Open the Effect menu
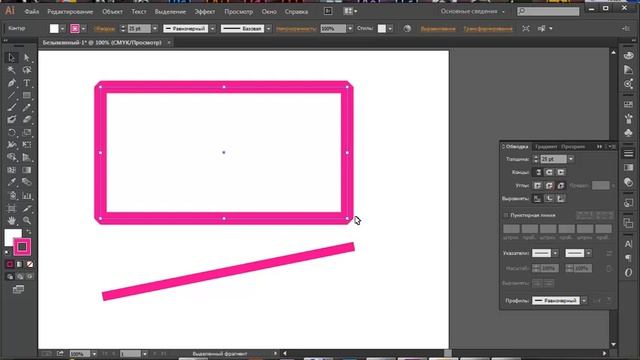 pyautogui.click(x=204, y=12)
